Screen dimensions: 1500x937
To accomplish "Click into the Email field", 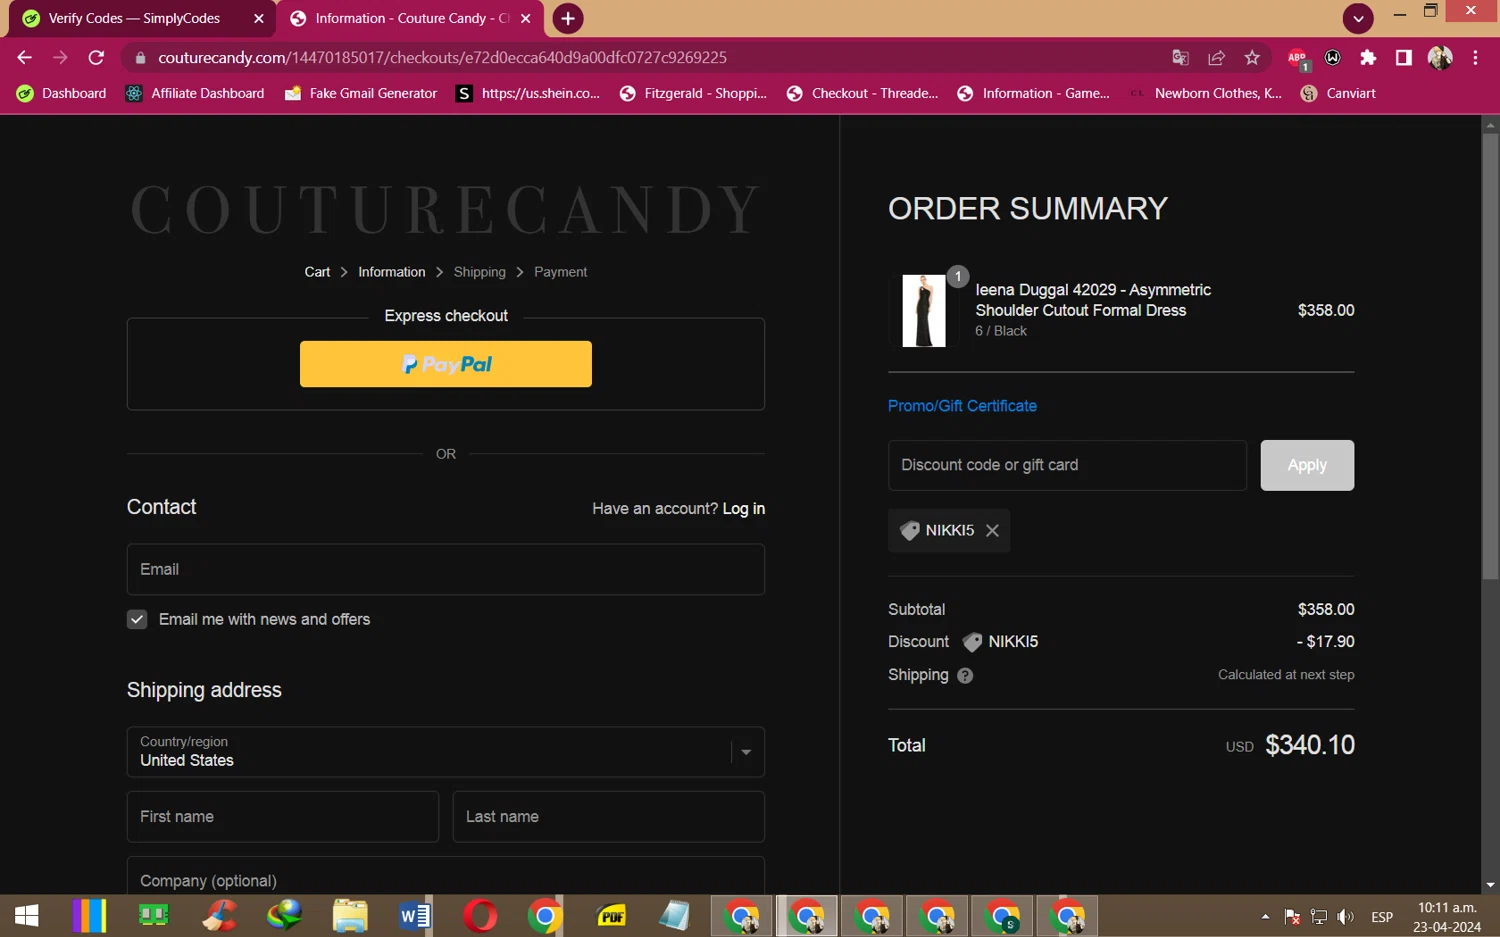I will [x=446, y=569].
